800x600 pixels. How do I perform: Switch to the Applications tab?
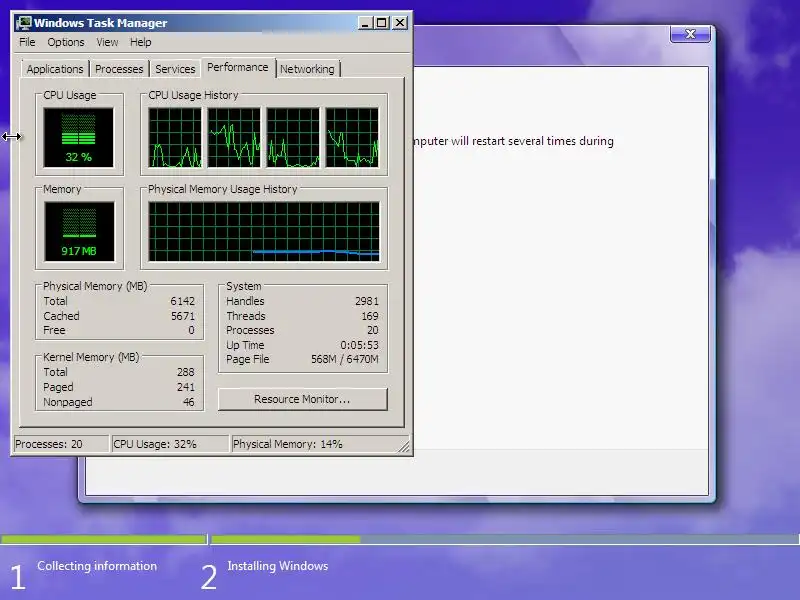[55, 69]
